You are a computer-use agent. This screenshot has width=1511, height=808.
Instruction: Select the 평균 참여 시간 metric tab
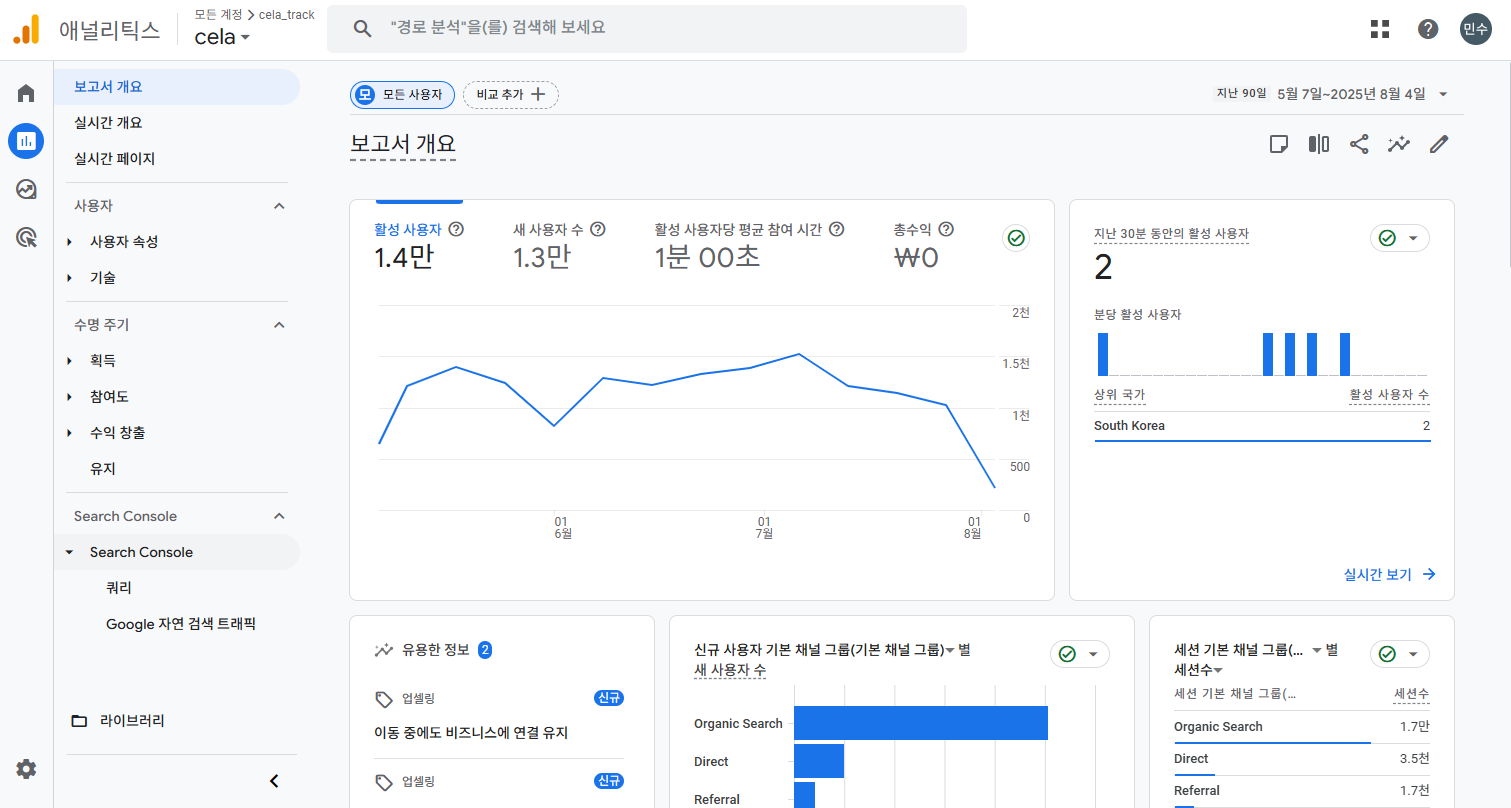750,245
